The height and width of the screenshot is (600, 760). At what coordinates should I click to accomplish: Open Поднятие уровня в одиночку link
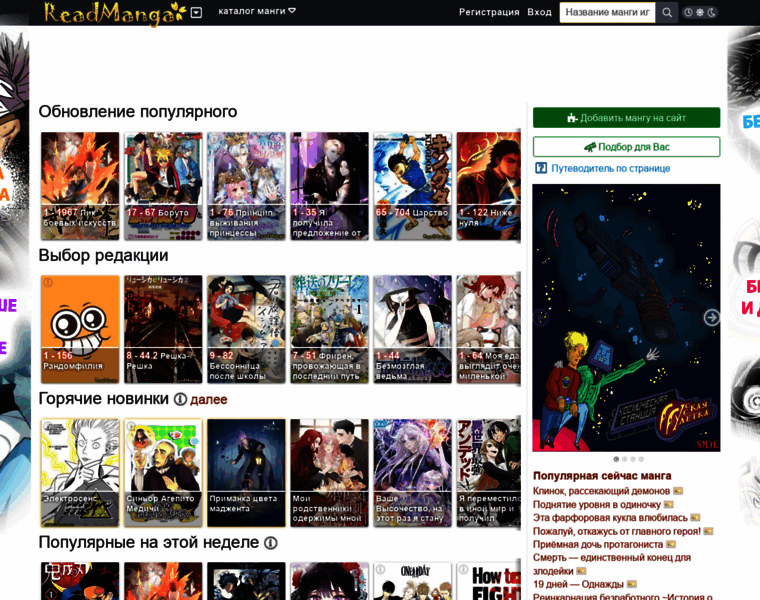[x=597, y=505]
